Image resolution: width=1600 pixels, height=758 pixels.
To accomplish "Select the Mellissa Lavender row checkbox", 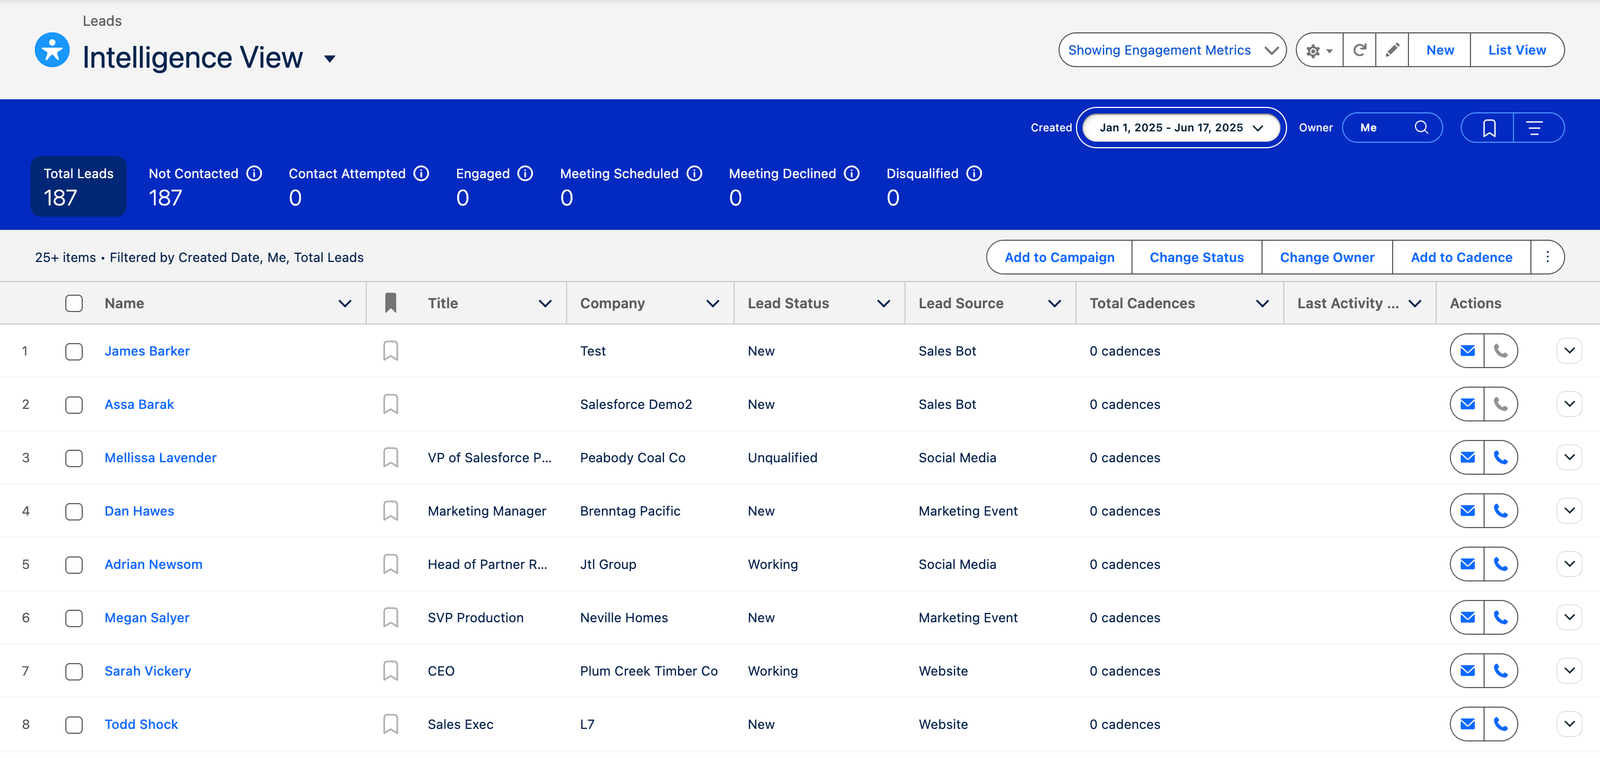I will (x=74, y=458).
